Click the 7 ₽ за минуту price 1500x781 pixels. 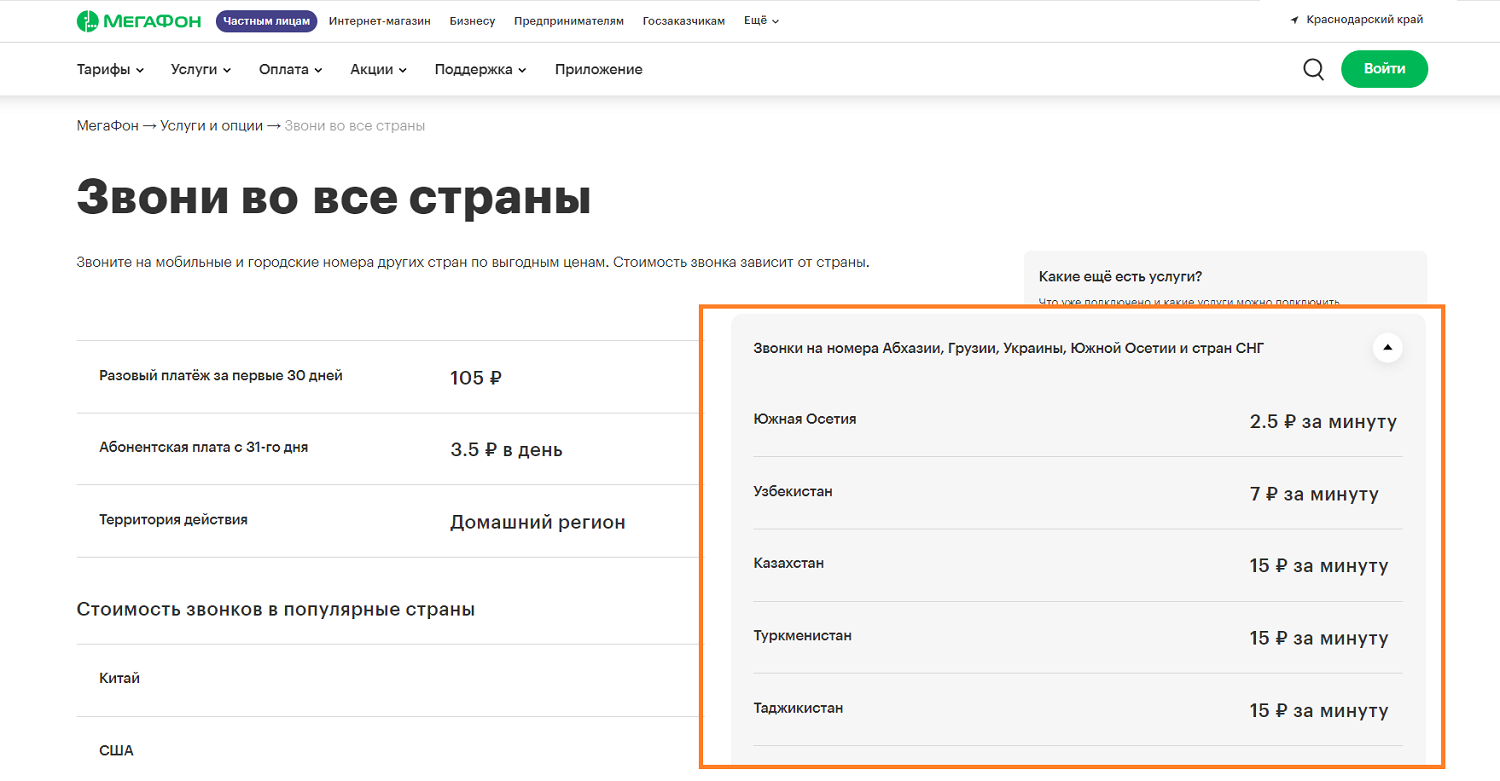[x=1314, y=494]
